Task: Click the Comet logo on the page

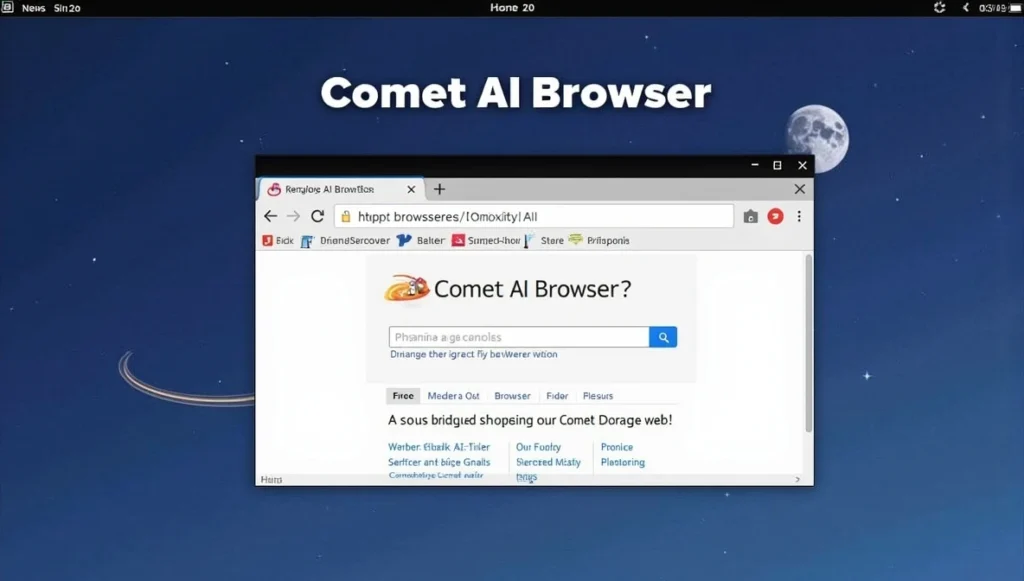Action: tap(408, 288)
